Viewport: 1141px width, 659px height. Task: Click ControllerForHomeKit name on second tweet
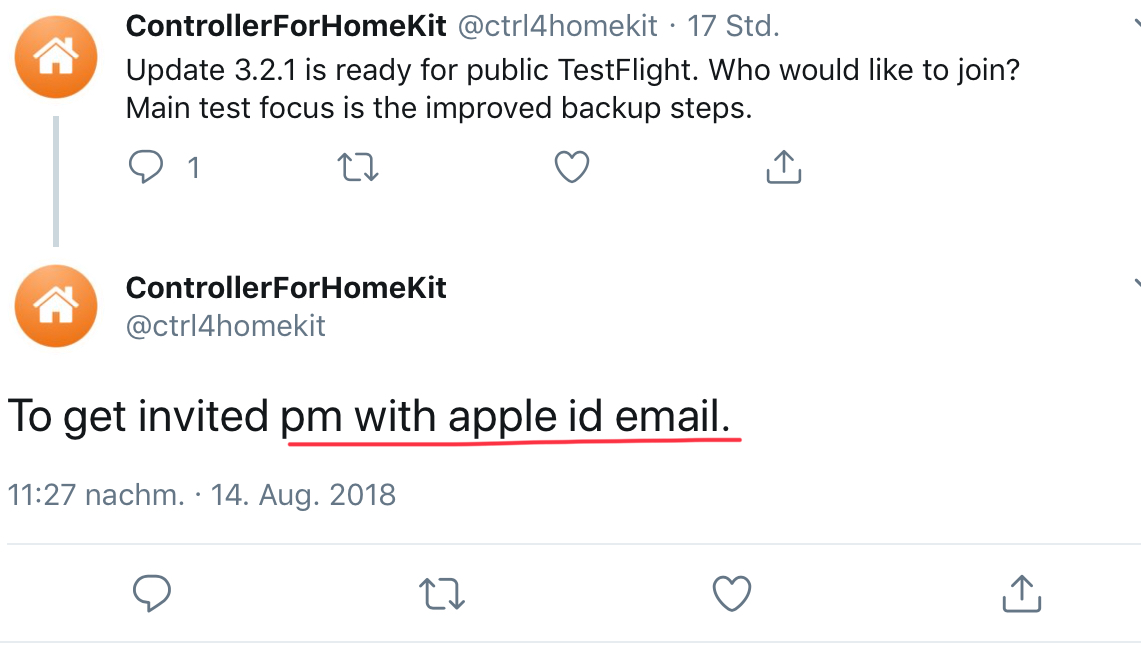[x=286, y=288]
